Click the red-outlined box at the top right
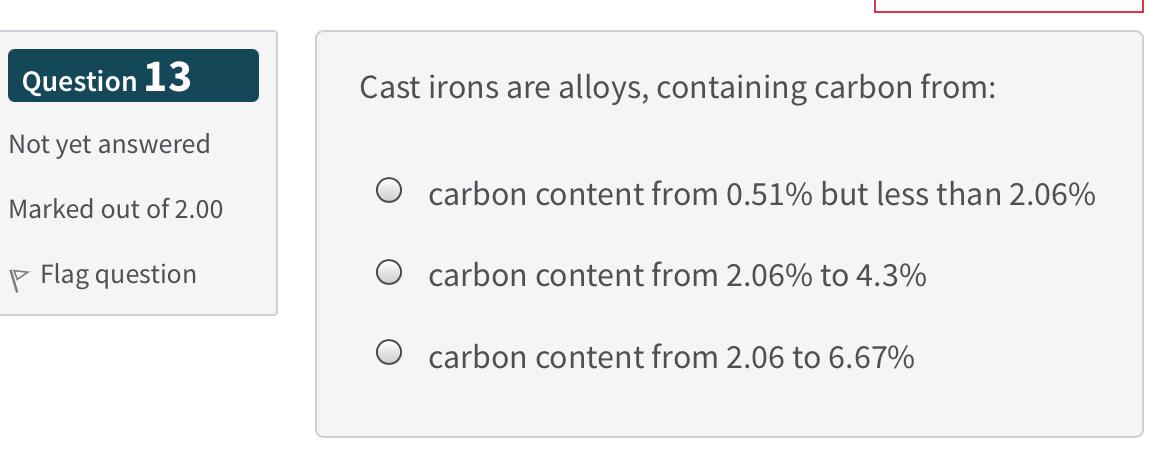This screenshot has height=465, width=1174. [1008, 6]
